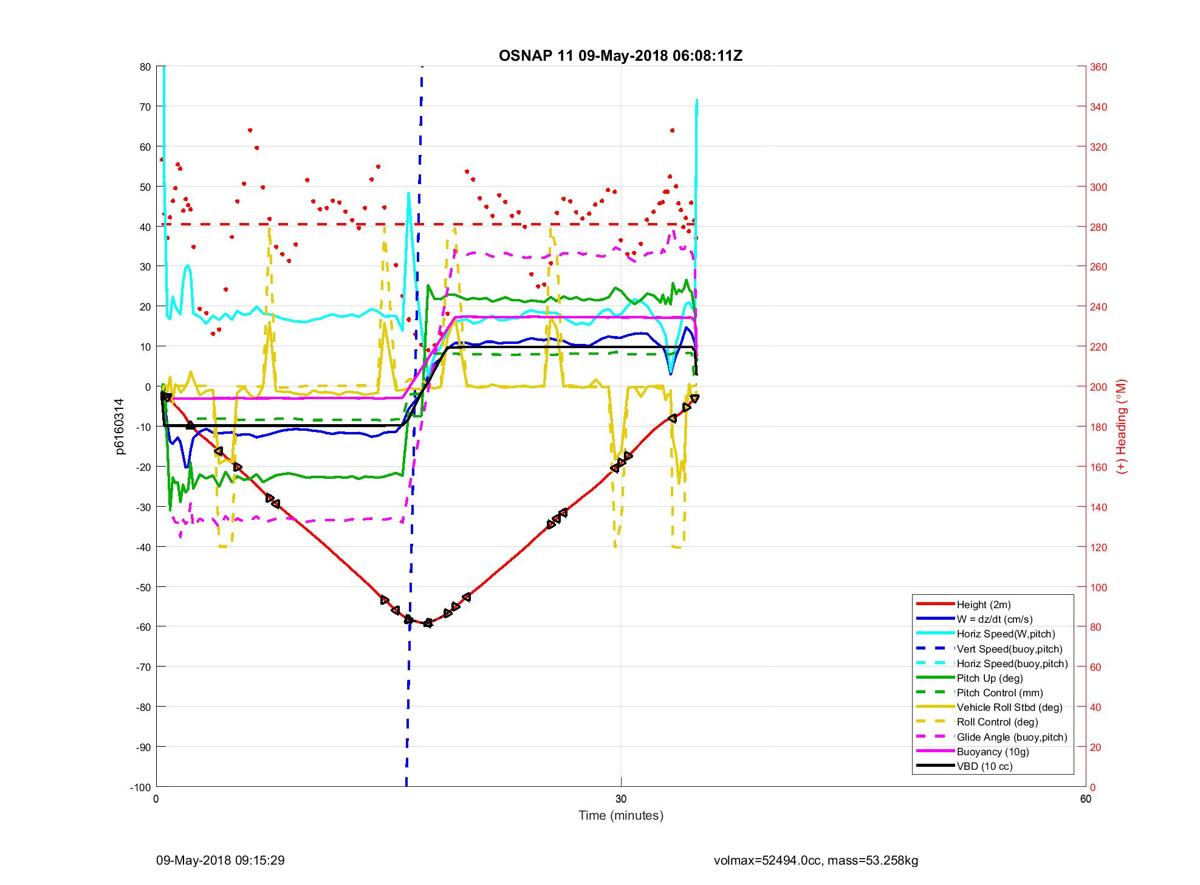This screenshot has width=1200, height=885.
Task: Click the "200" tick on the heading axis
Action: (x=1101, y=387)
